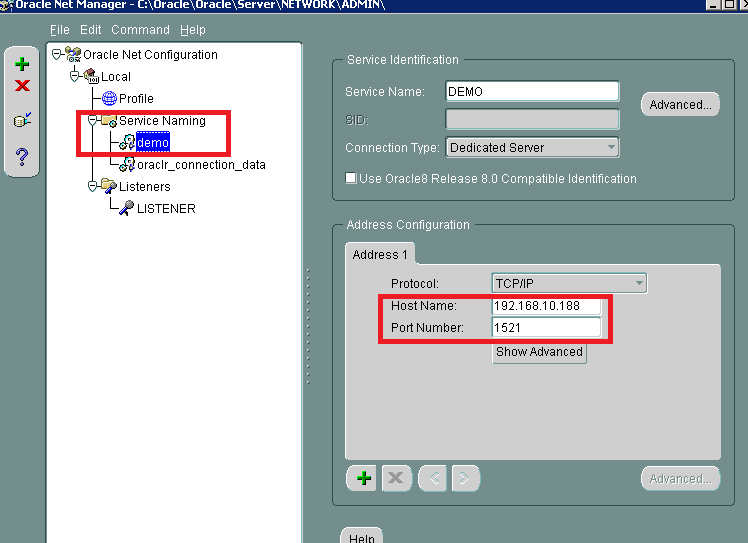The image size is (748, 543).
Task: Click the previous address left arrow button
Action: pyautogui.click(x=433, y=478)
